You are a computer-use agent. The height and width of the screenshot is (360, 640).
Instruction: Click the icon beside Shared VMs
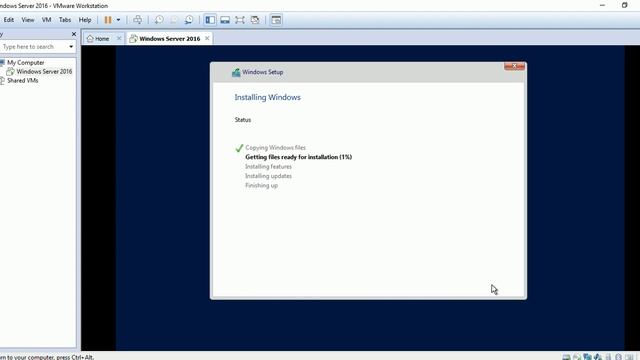pos(2,80)
